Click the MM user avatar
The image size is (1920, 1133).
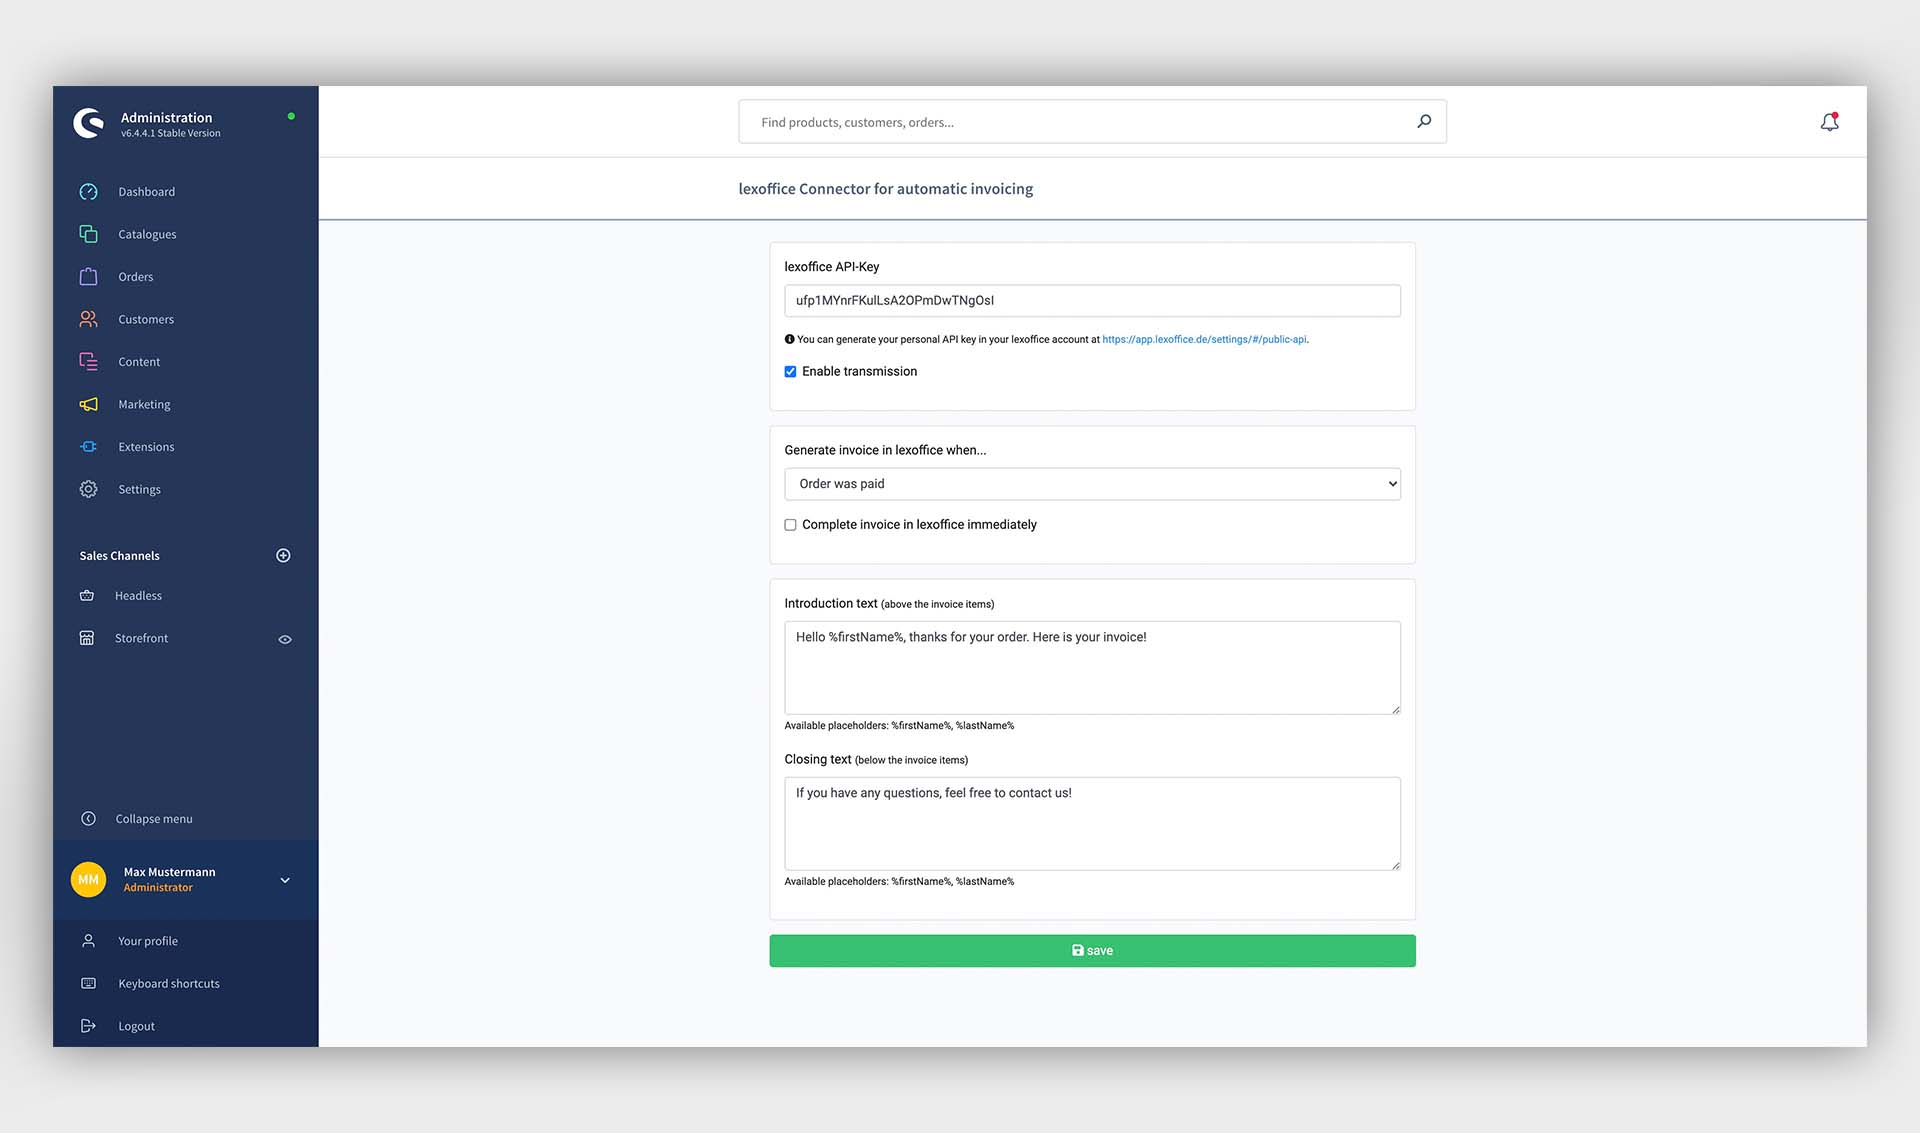tap(88, 880)
